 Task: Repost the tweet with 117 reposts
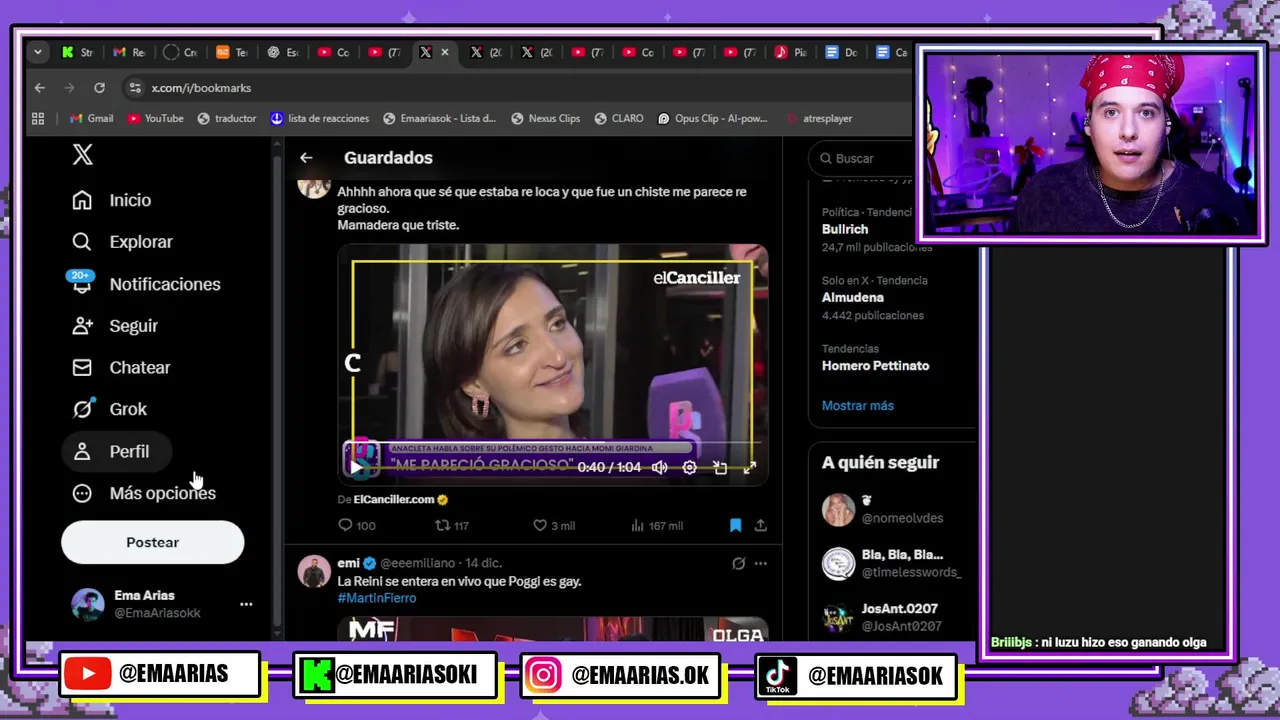[x=452, y=525]
